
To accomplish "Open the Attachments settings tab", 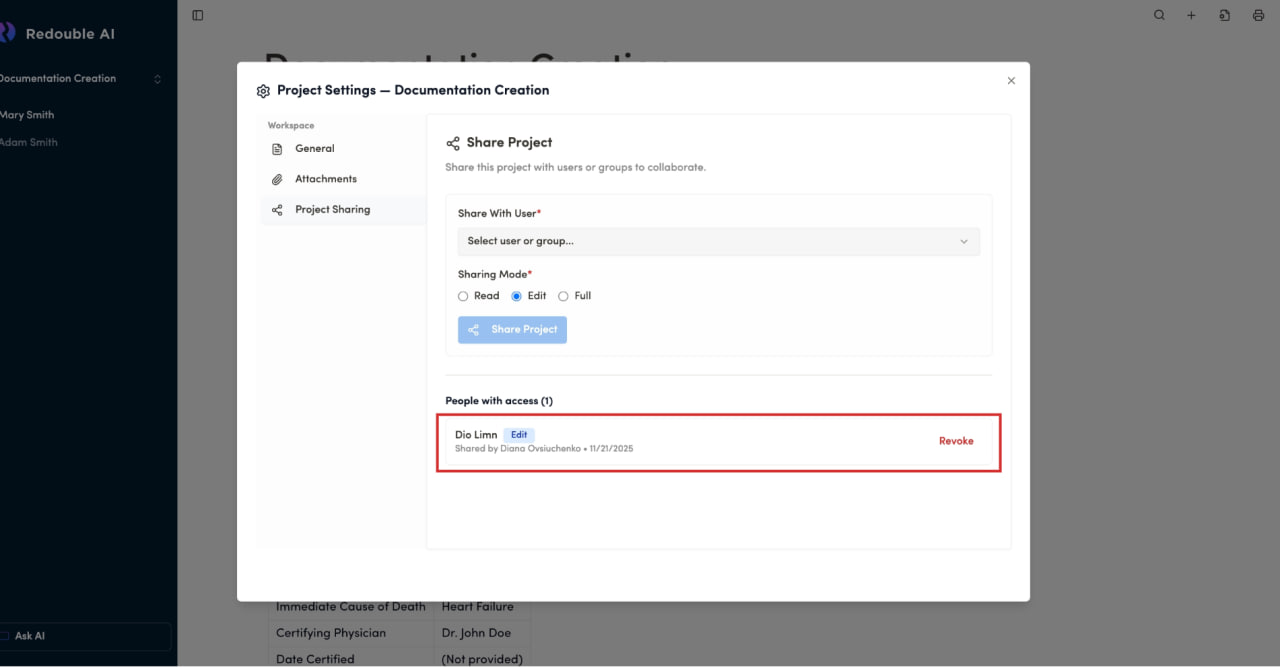I will coord(325,179).
